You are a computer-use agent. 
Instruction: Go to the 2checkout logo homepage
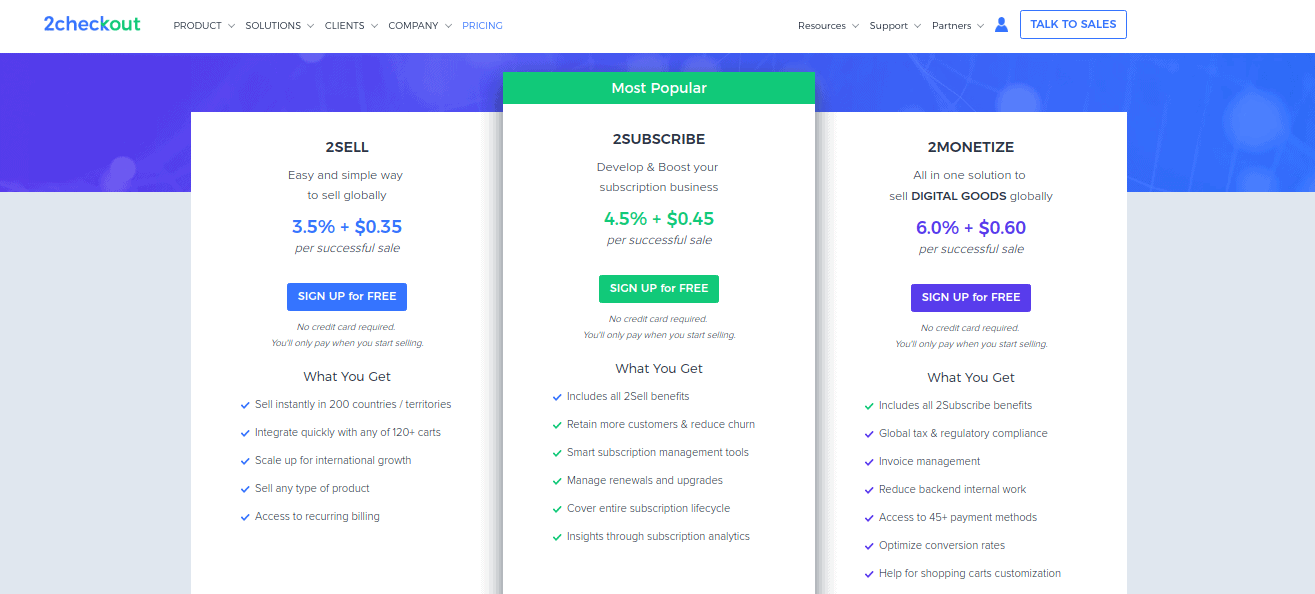92,24
